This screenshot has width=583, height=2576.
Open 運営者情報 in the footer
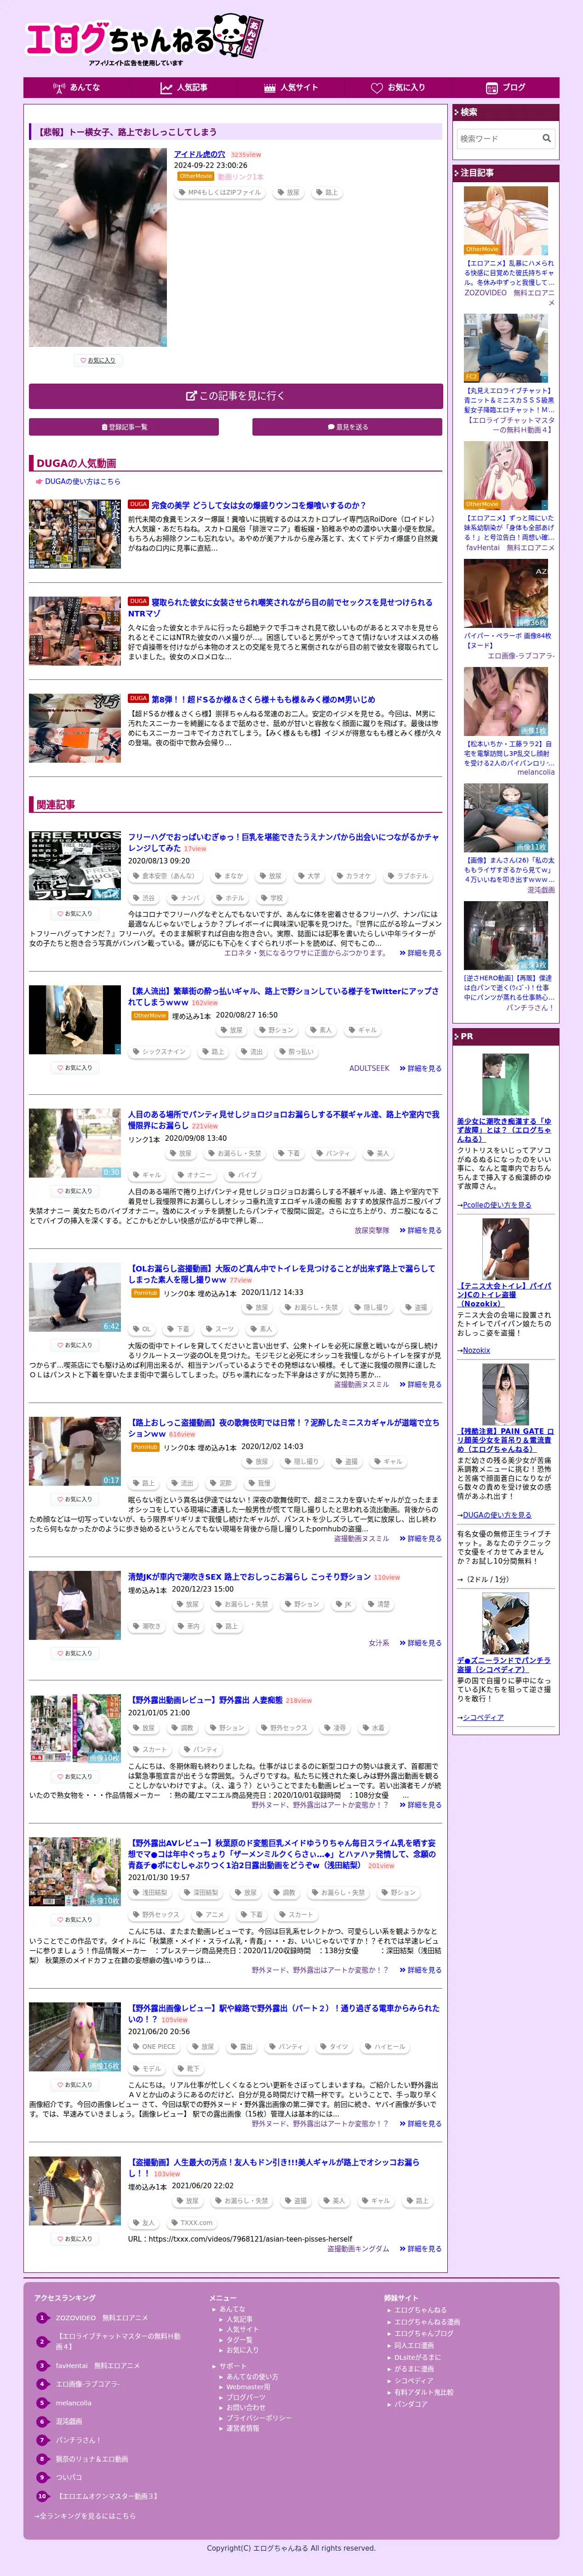pyautogui.click(x=242, y=2428)
